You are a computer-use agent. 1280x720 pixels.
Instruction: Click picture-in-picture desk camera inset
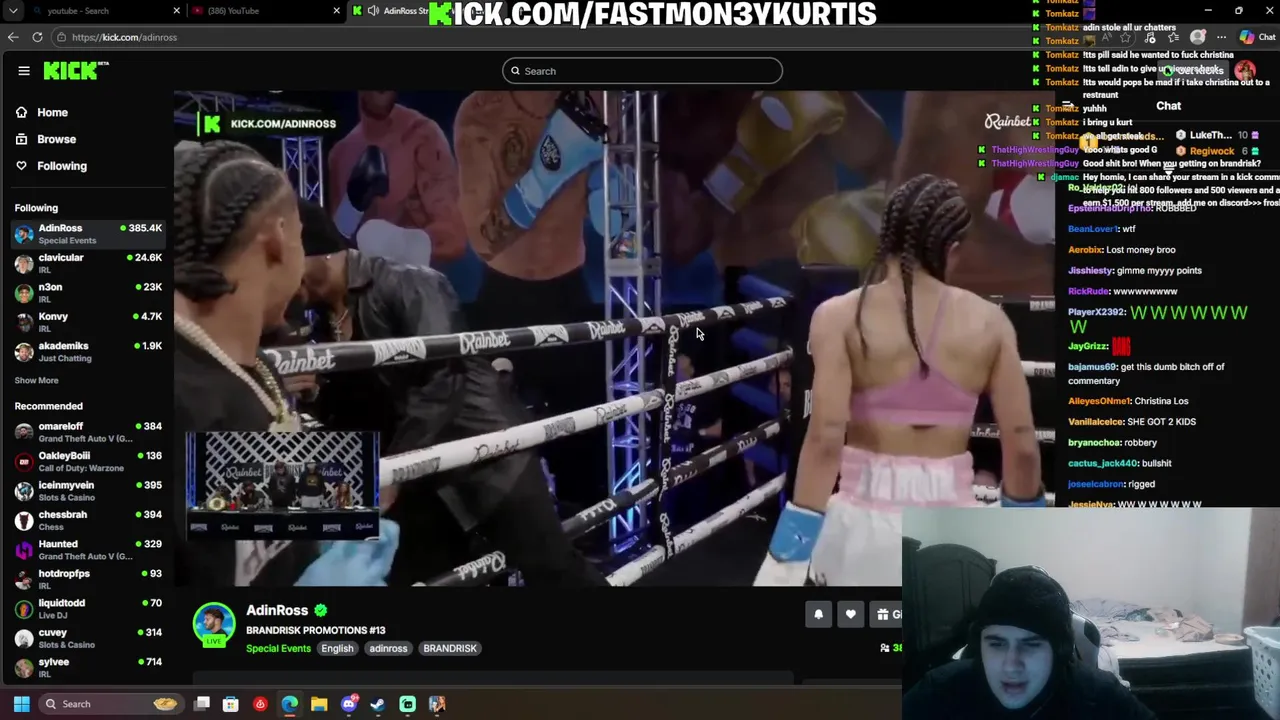click(x=282, y=485)
